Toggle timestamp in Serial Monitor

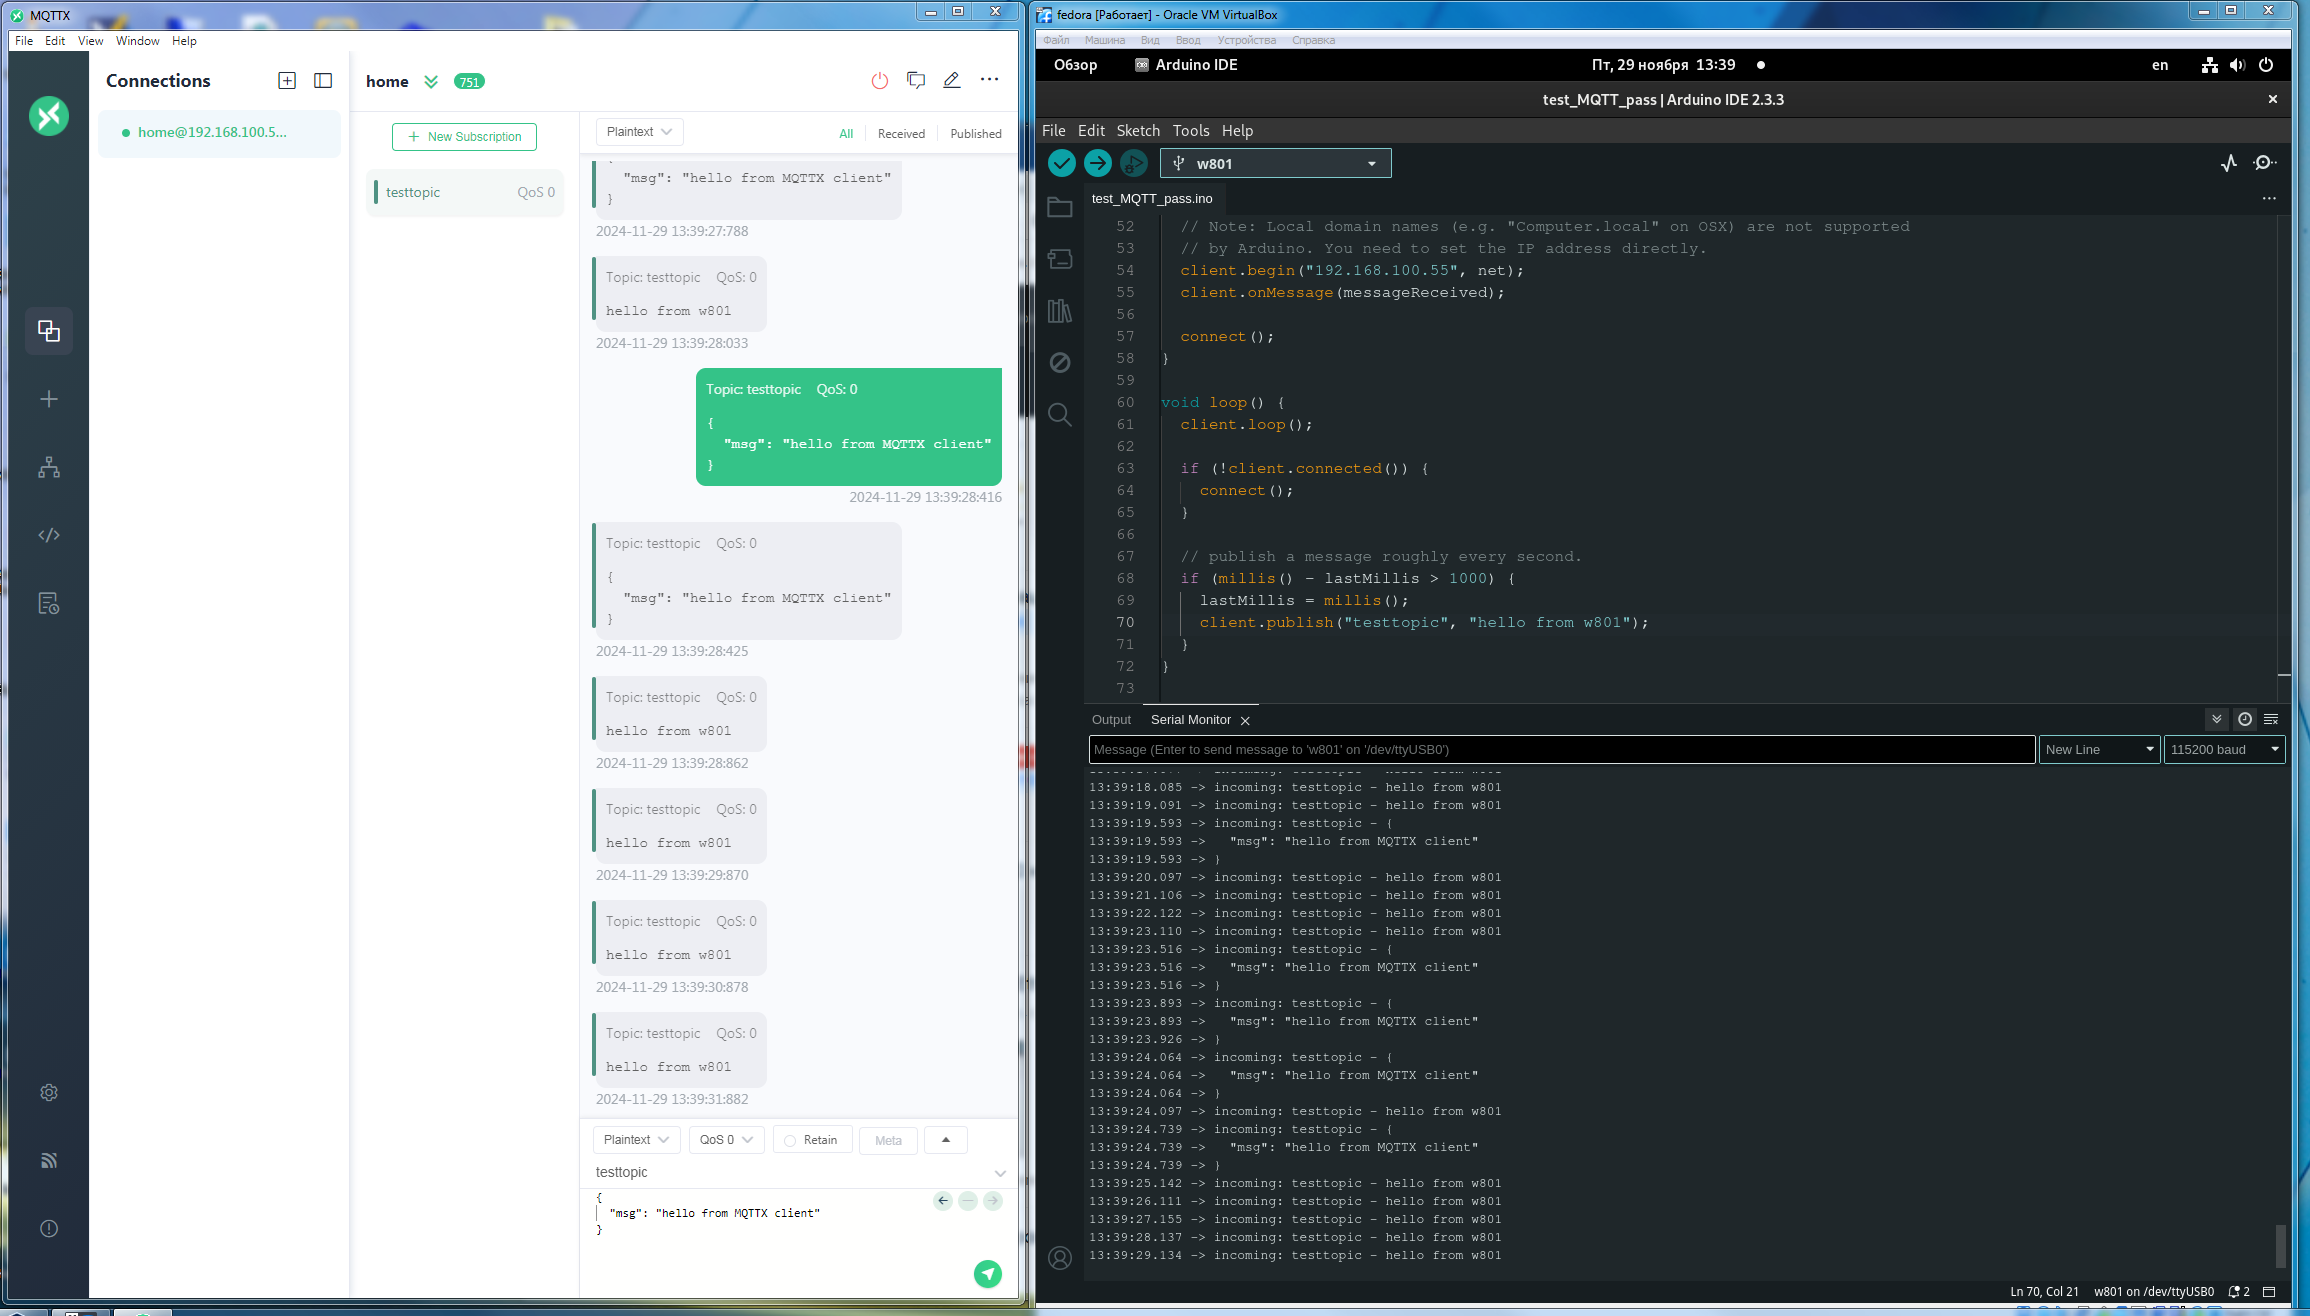pos(2245,719)
